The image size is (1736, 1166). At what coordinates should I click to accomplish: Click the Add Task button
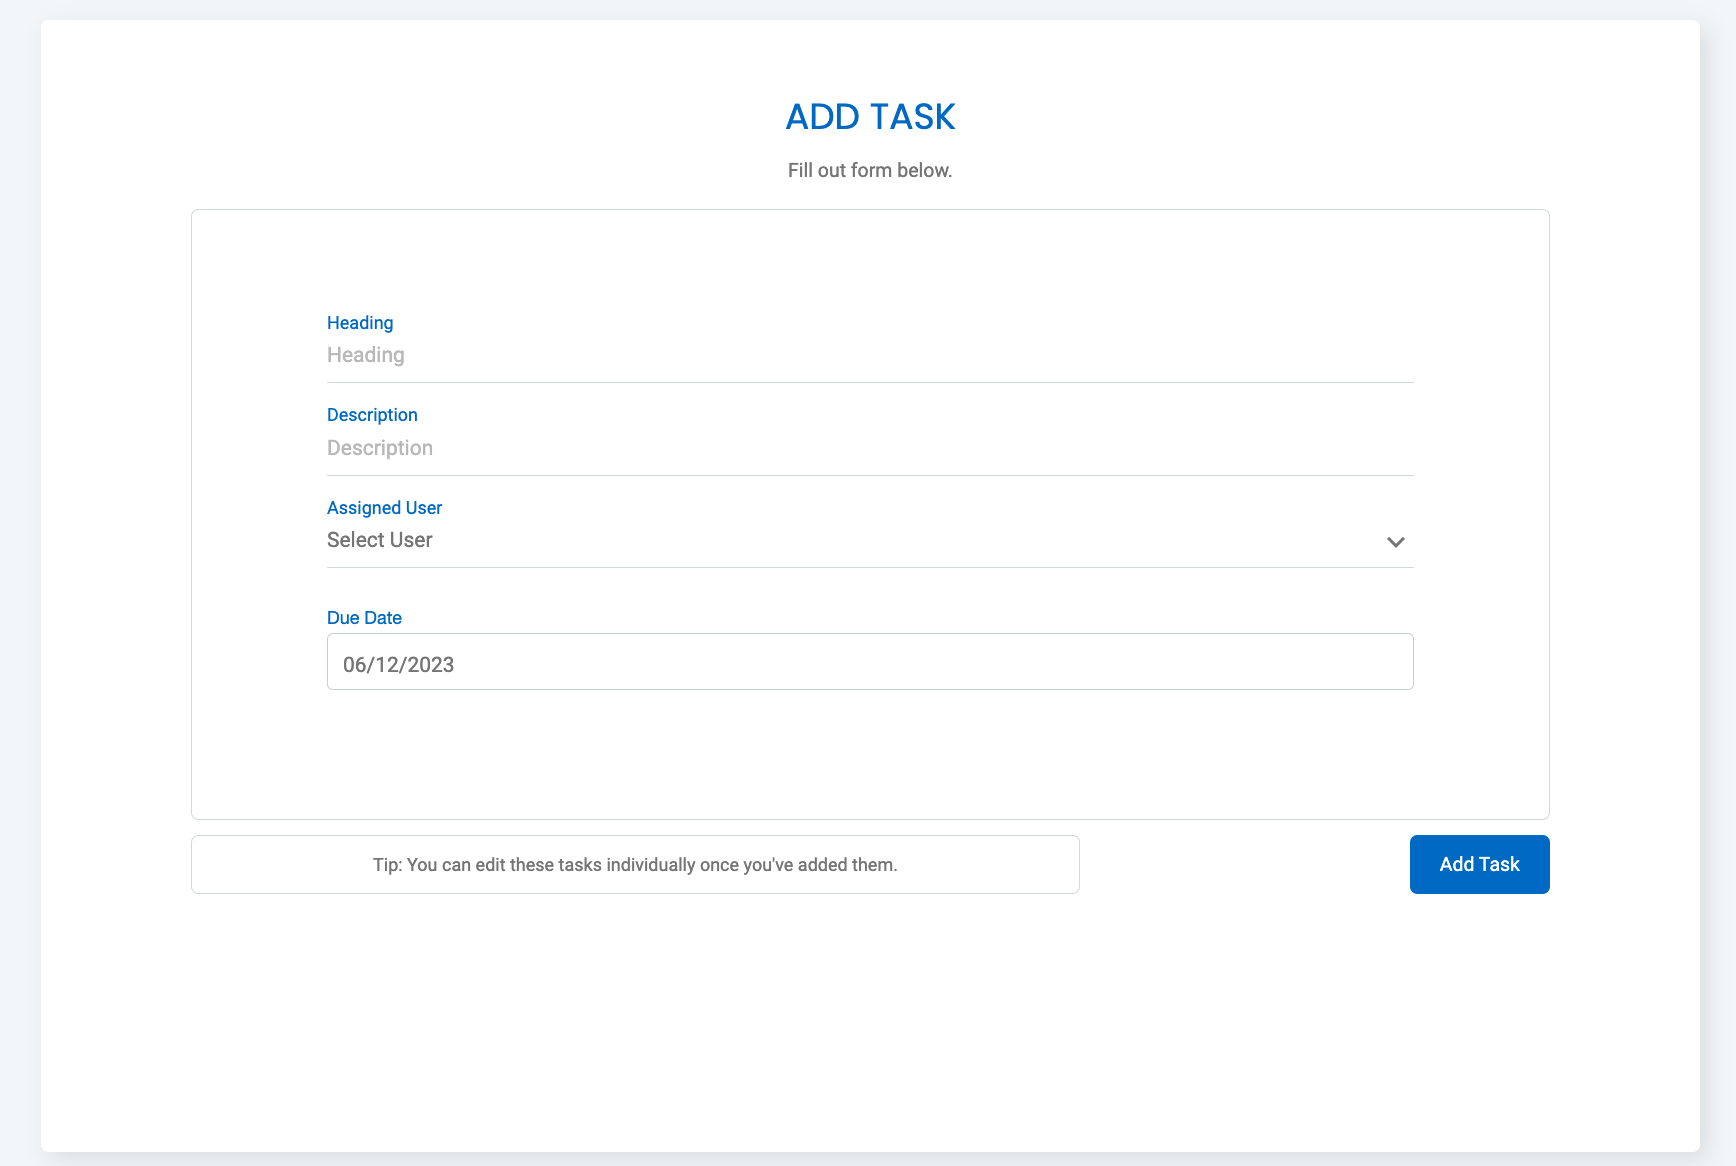(1479, 864)
